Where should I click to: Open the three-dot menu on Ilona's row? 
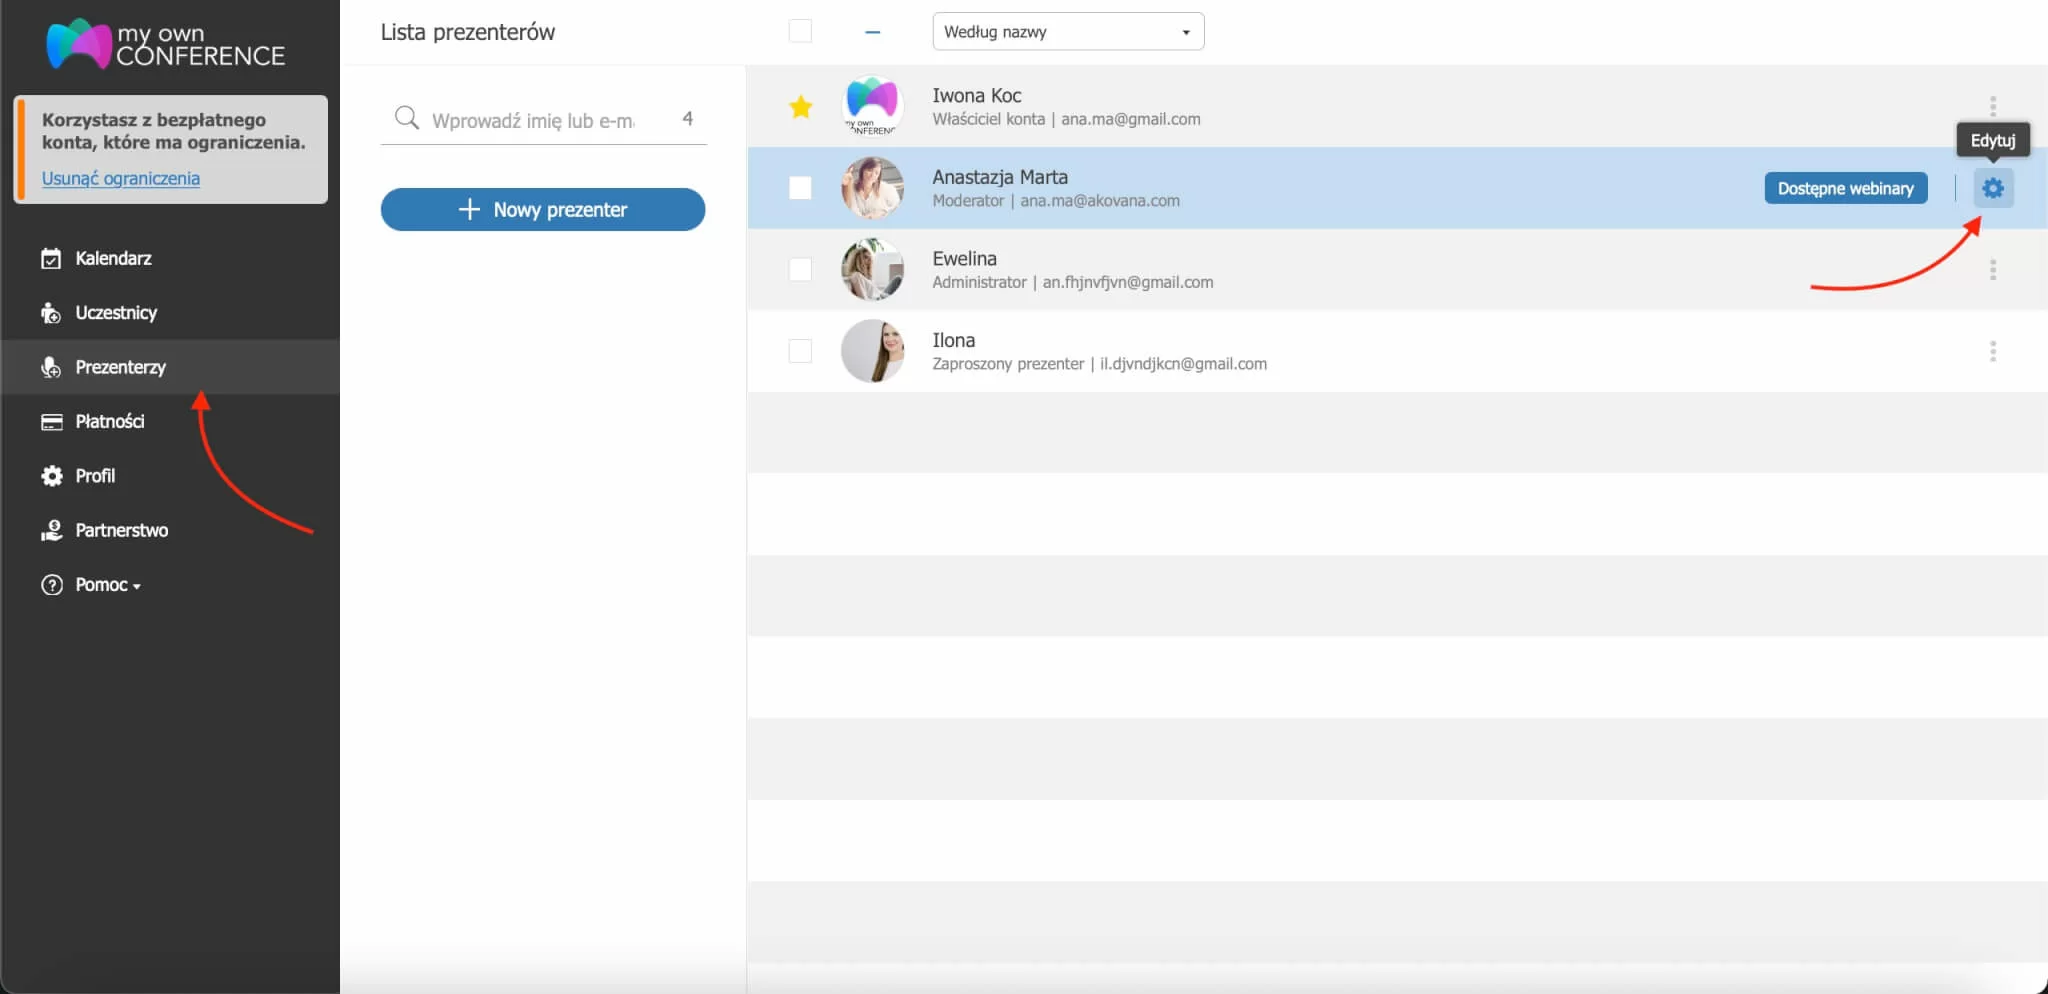coord(1994,351)
